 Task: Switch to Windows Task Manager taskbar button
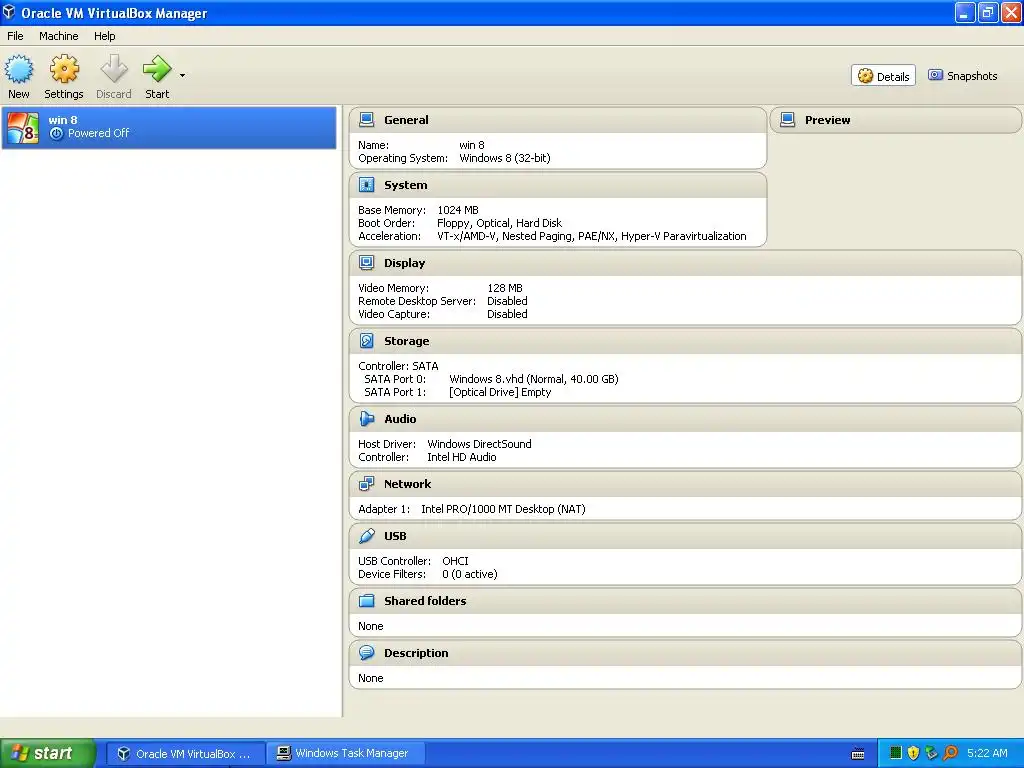click(x=346, y=754)
